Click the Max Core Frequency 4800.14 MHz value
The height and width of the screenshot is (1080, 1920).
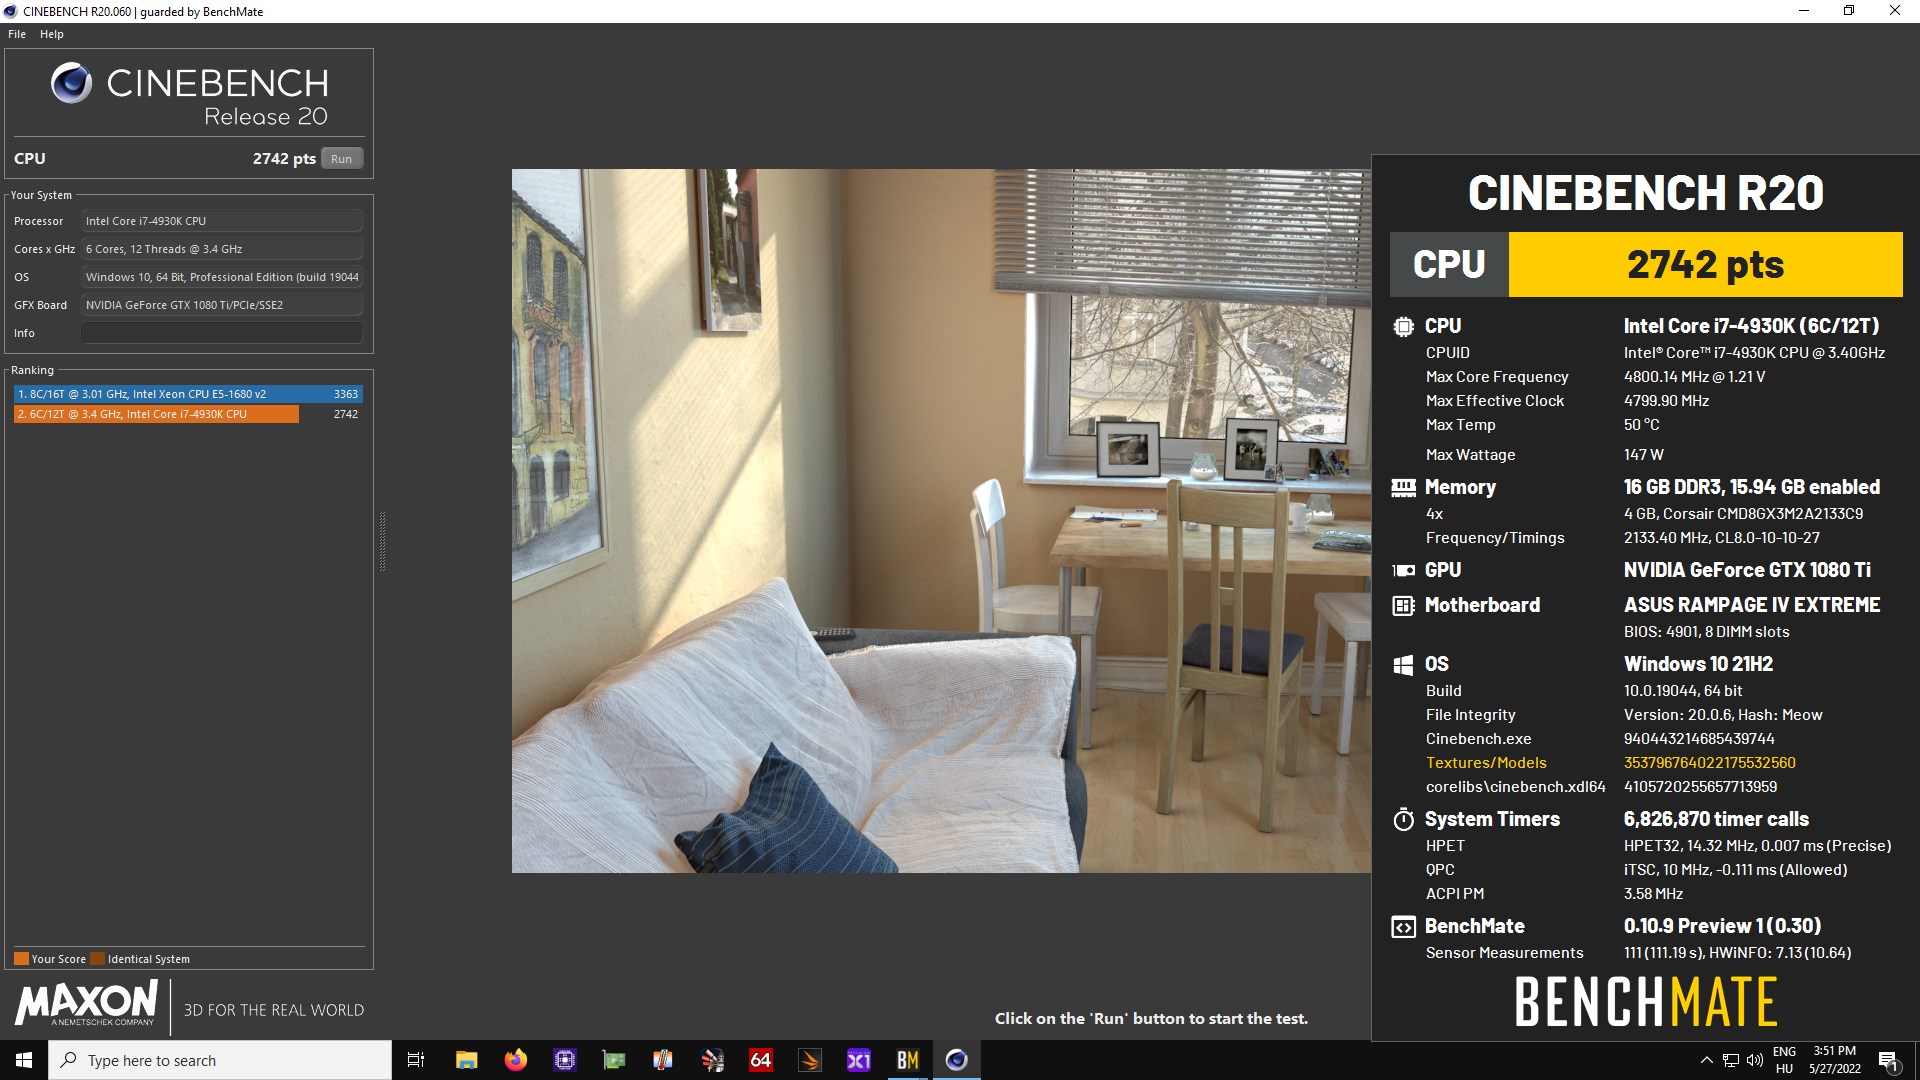tap(1694, 377)
